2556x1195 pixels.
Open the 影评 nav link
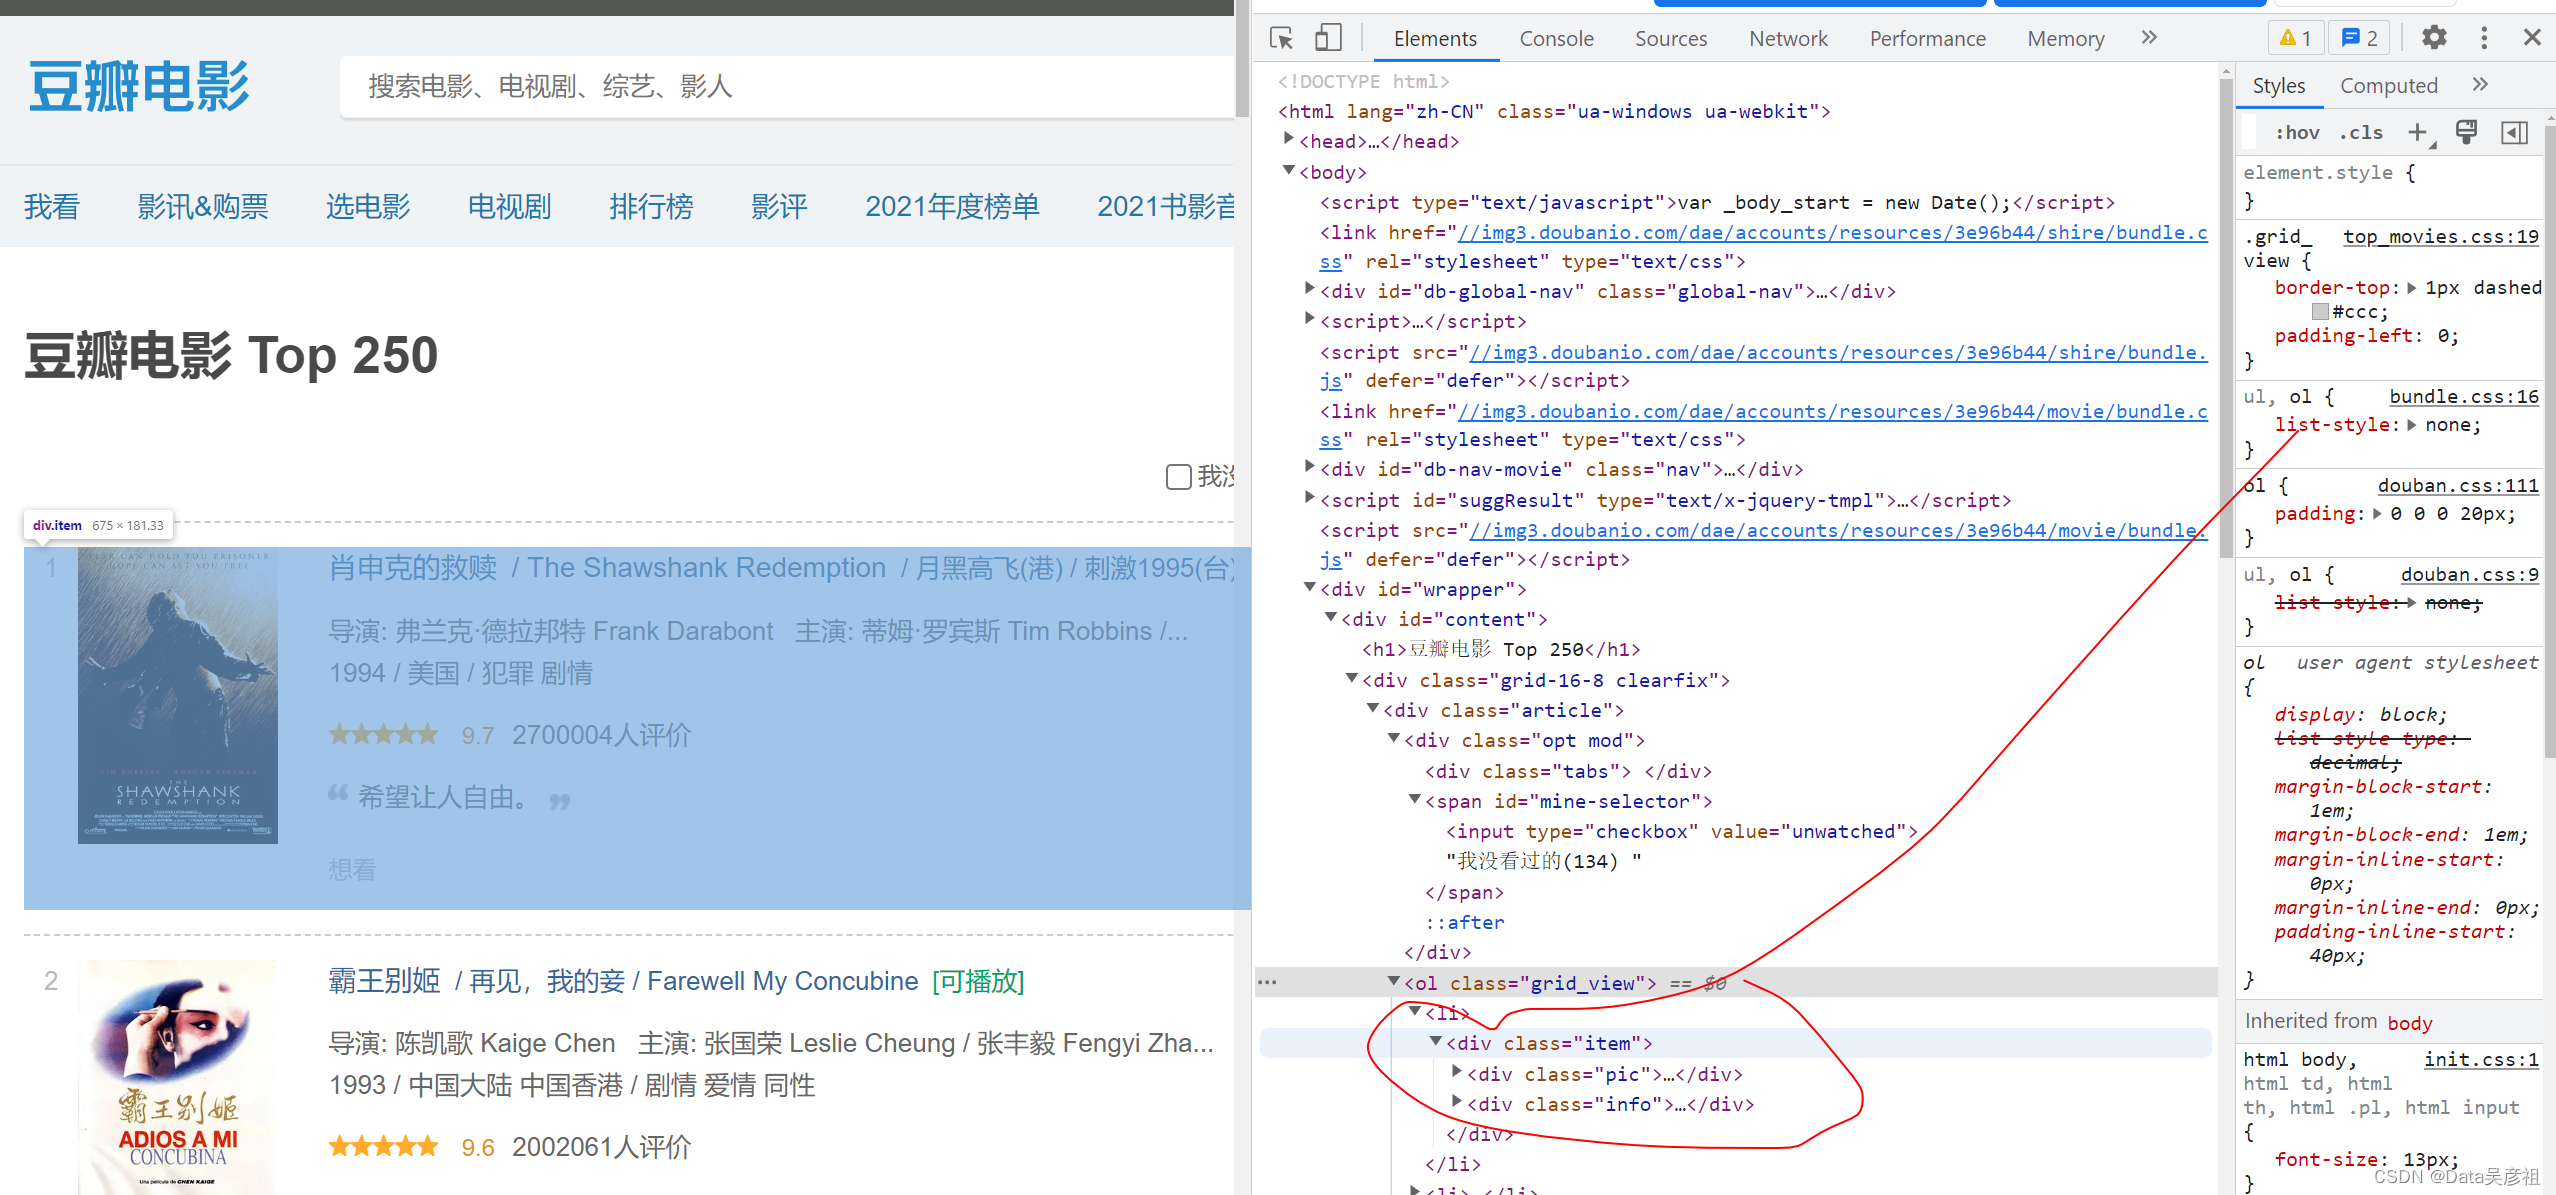[x=779, y=206]
